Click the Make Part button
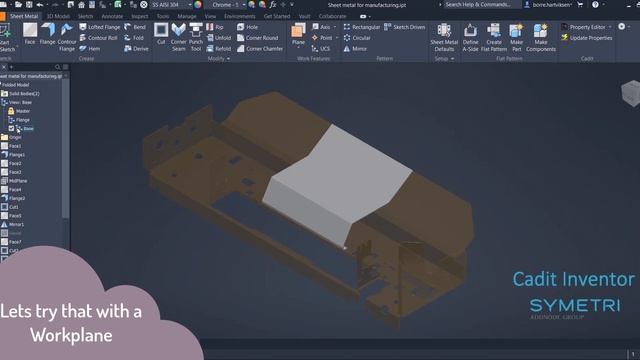The height and width of the screenshot is (360, 640). coord(516,37)
